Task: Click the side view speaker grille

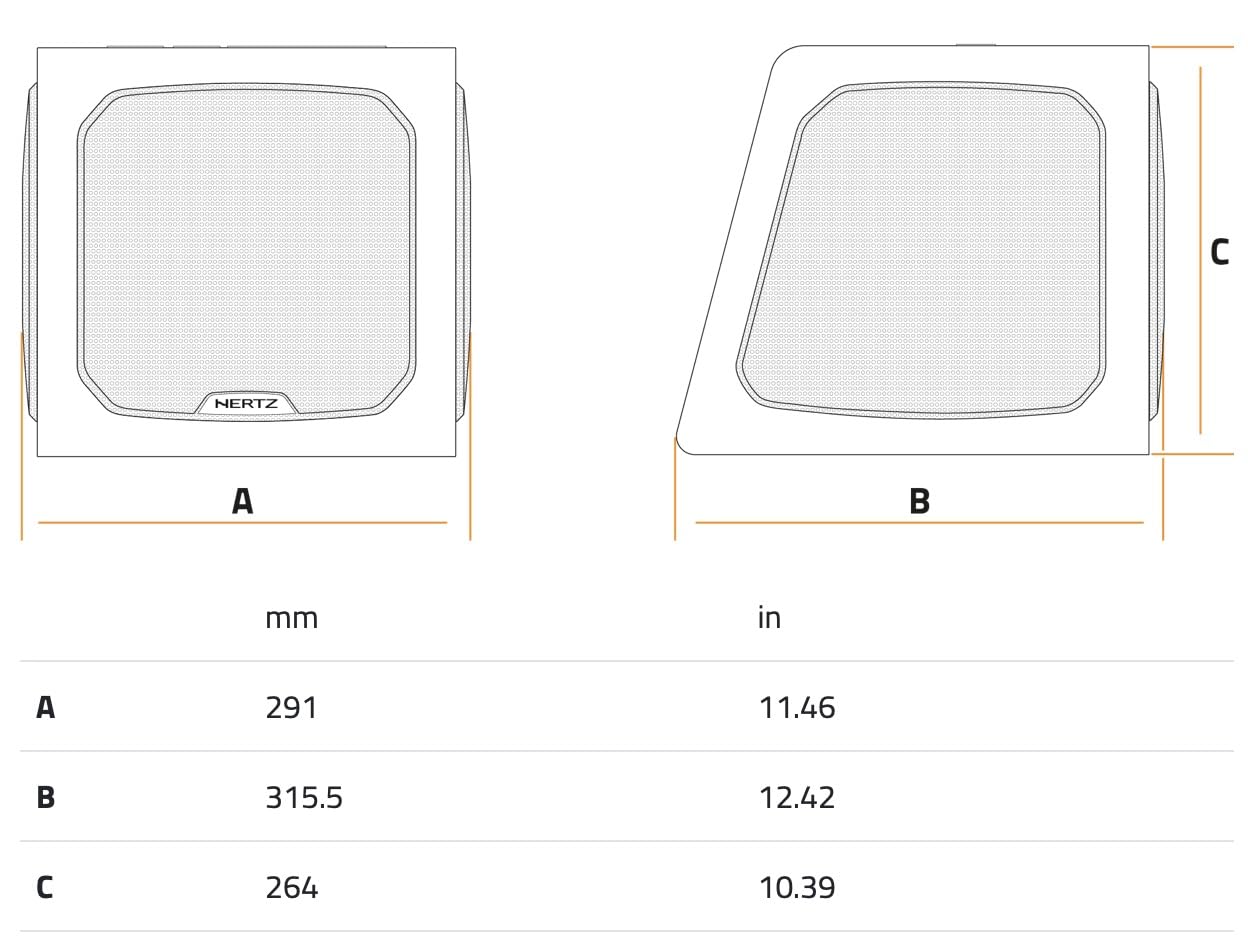Action: (923, 251)
